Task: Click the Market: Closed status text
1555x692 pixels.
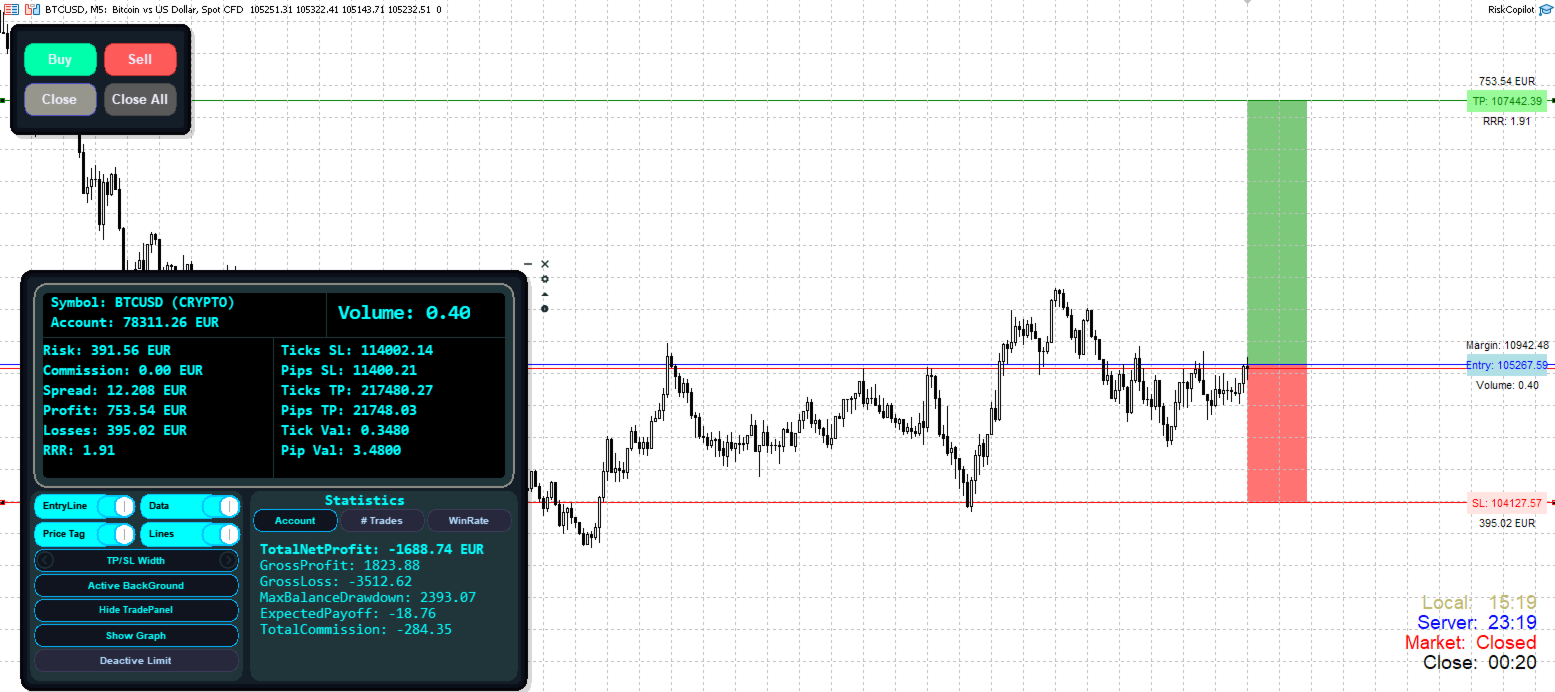Action: point(1471,642)
